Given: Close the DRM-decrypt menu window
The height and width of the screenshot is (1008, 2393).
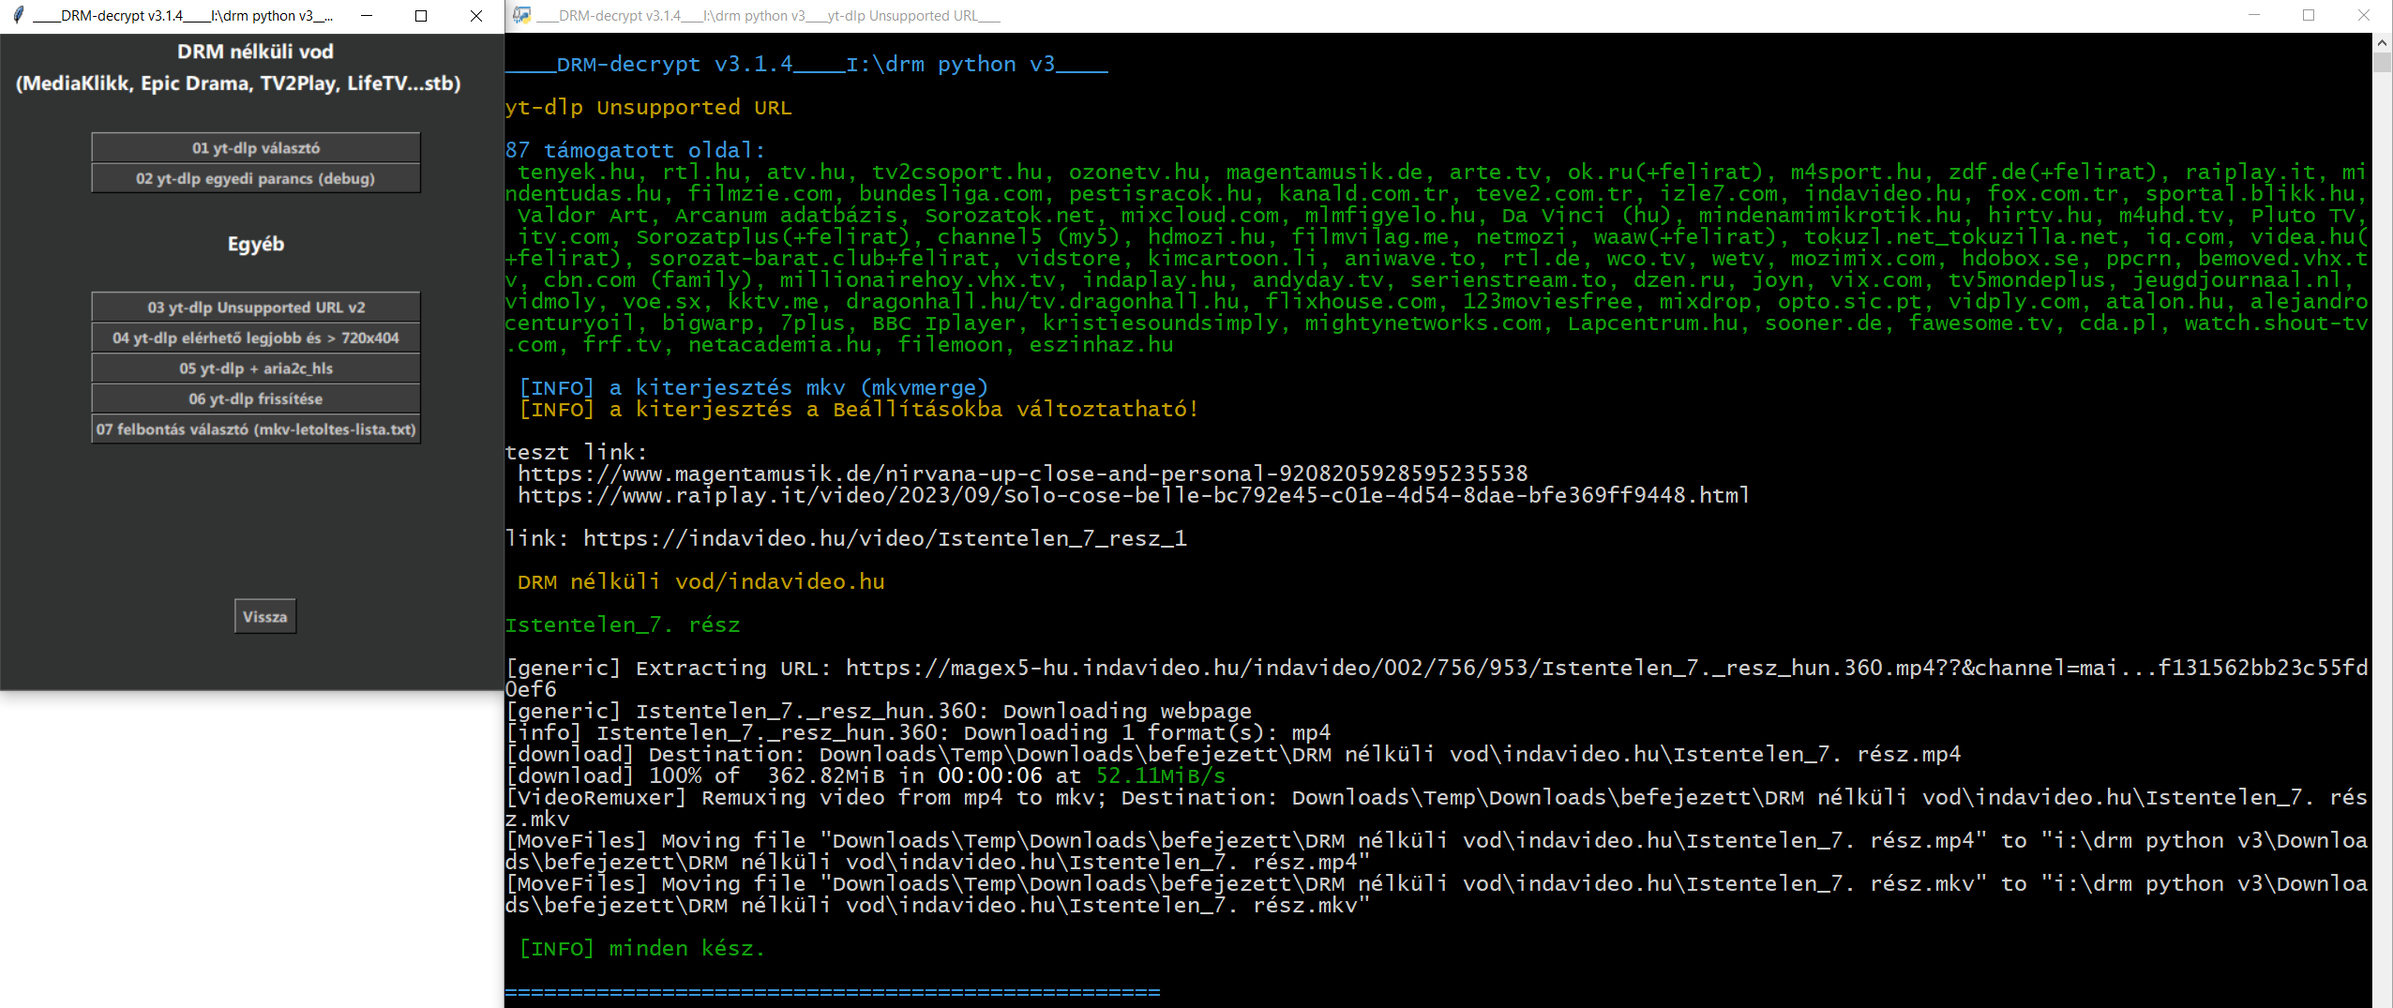Looking at the screenshot, I should point(476,15).
